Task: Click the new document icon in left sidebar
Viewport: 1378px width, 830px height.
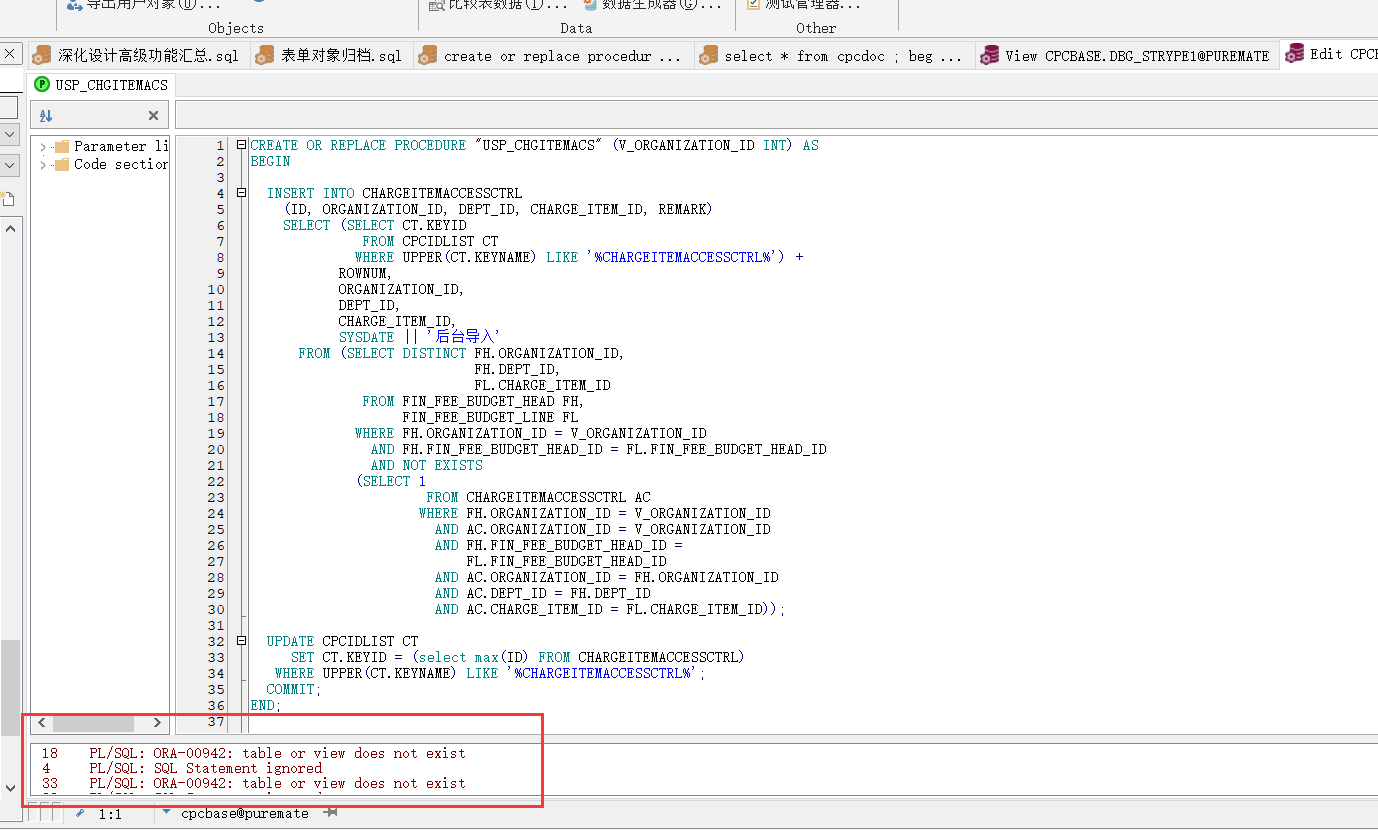Action: [x=7, y=199]
